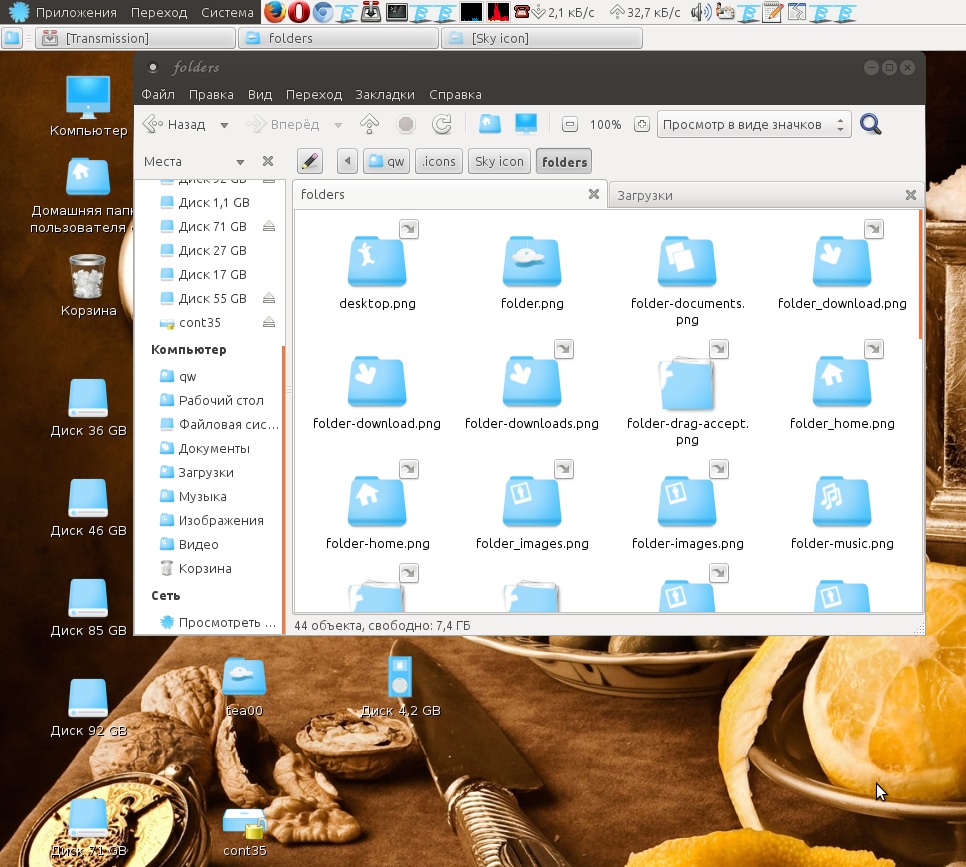The height and width of the screenshot is (867, 966).
Task: Go to Sky icon in path bar
Action: [499, 161]
